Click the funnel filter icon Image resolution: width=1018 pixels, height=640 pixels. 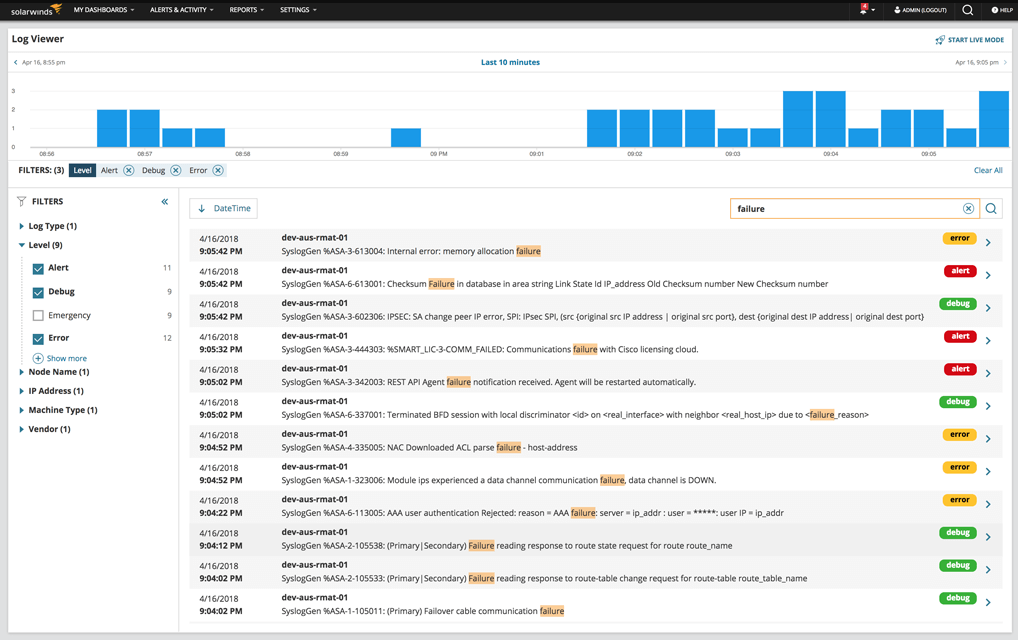click(21, 201)
